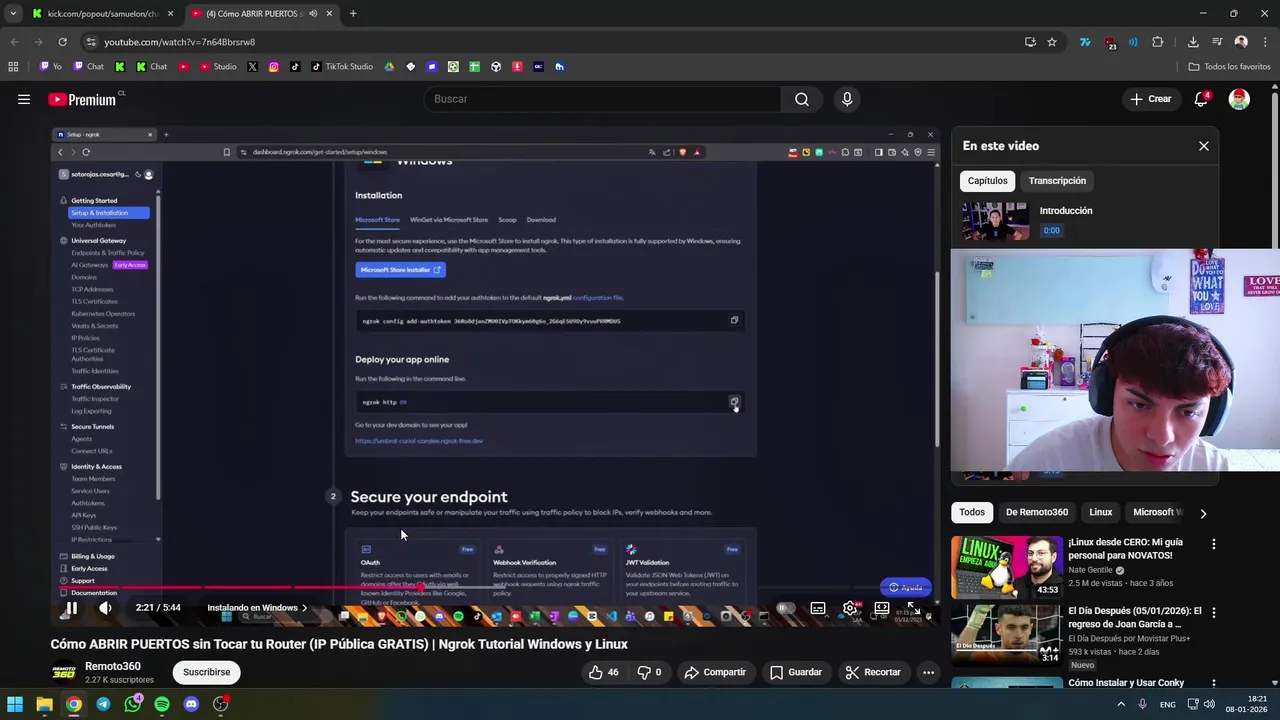Open the Chrome extensions puzzle icon

pyautogui.click(x=1158, y=42)
